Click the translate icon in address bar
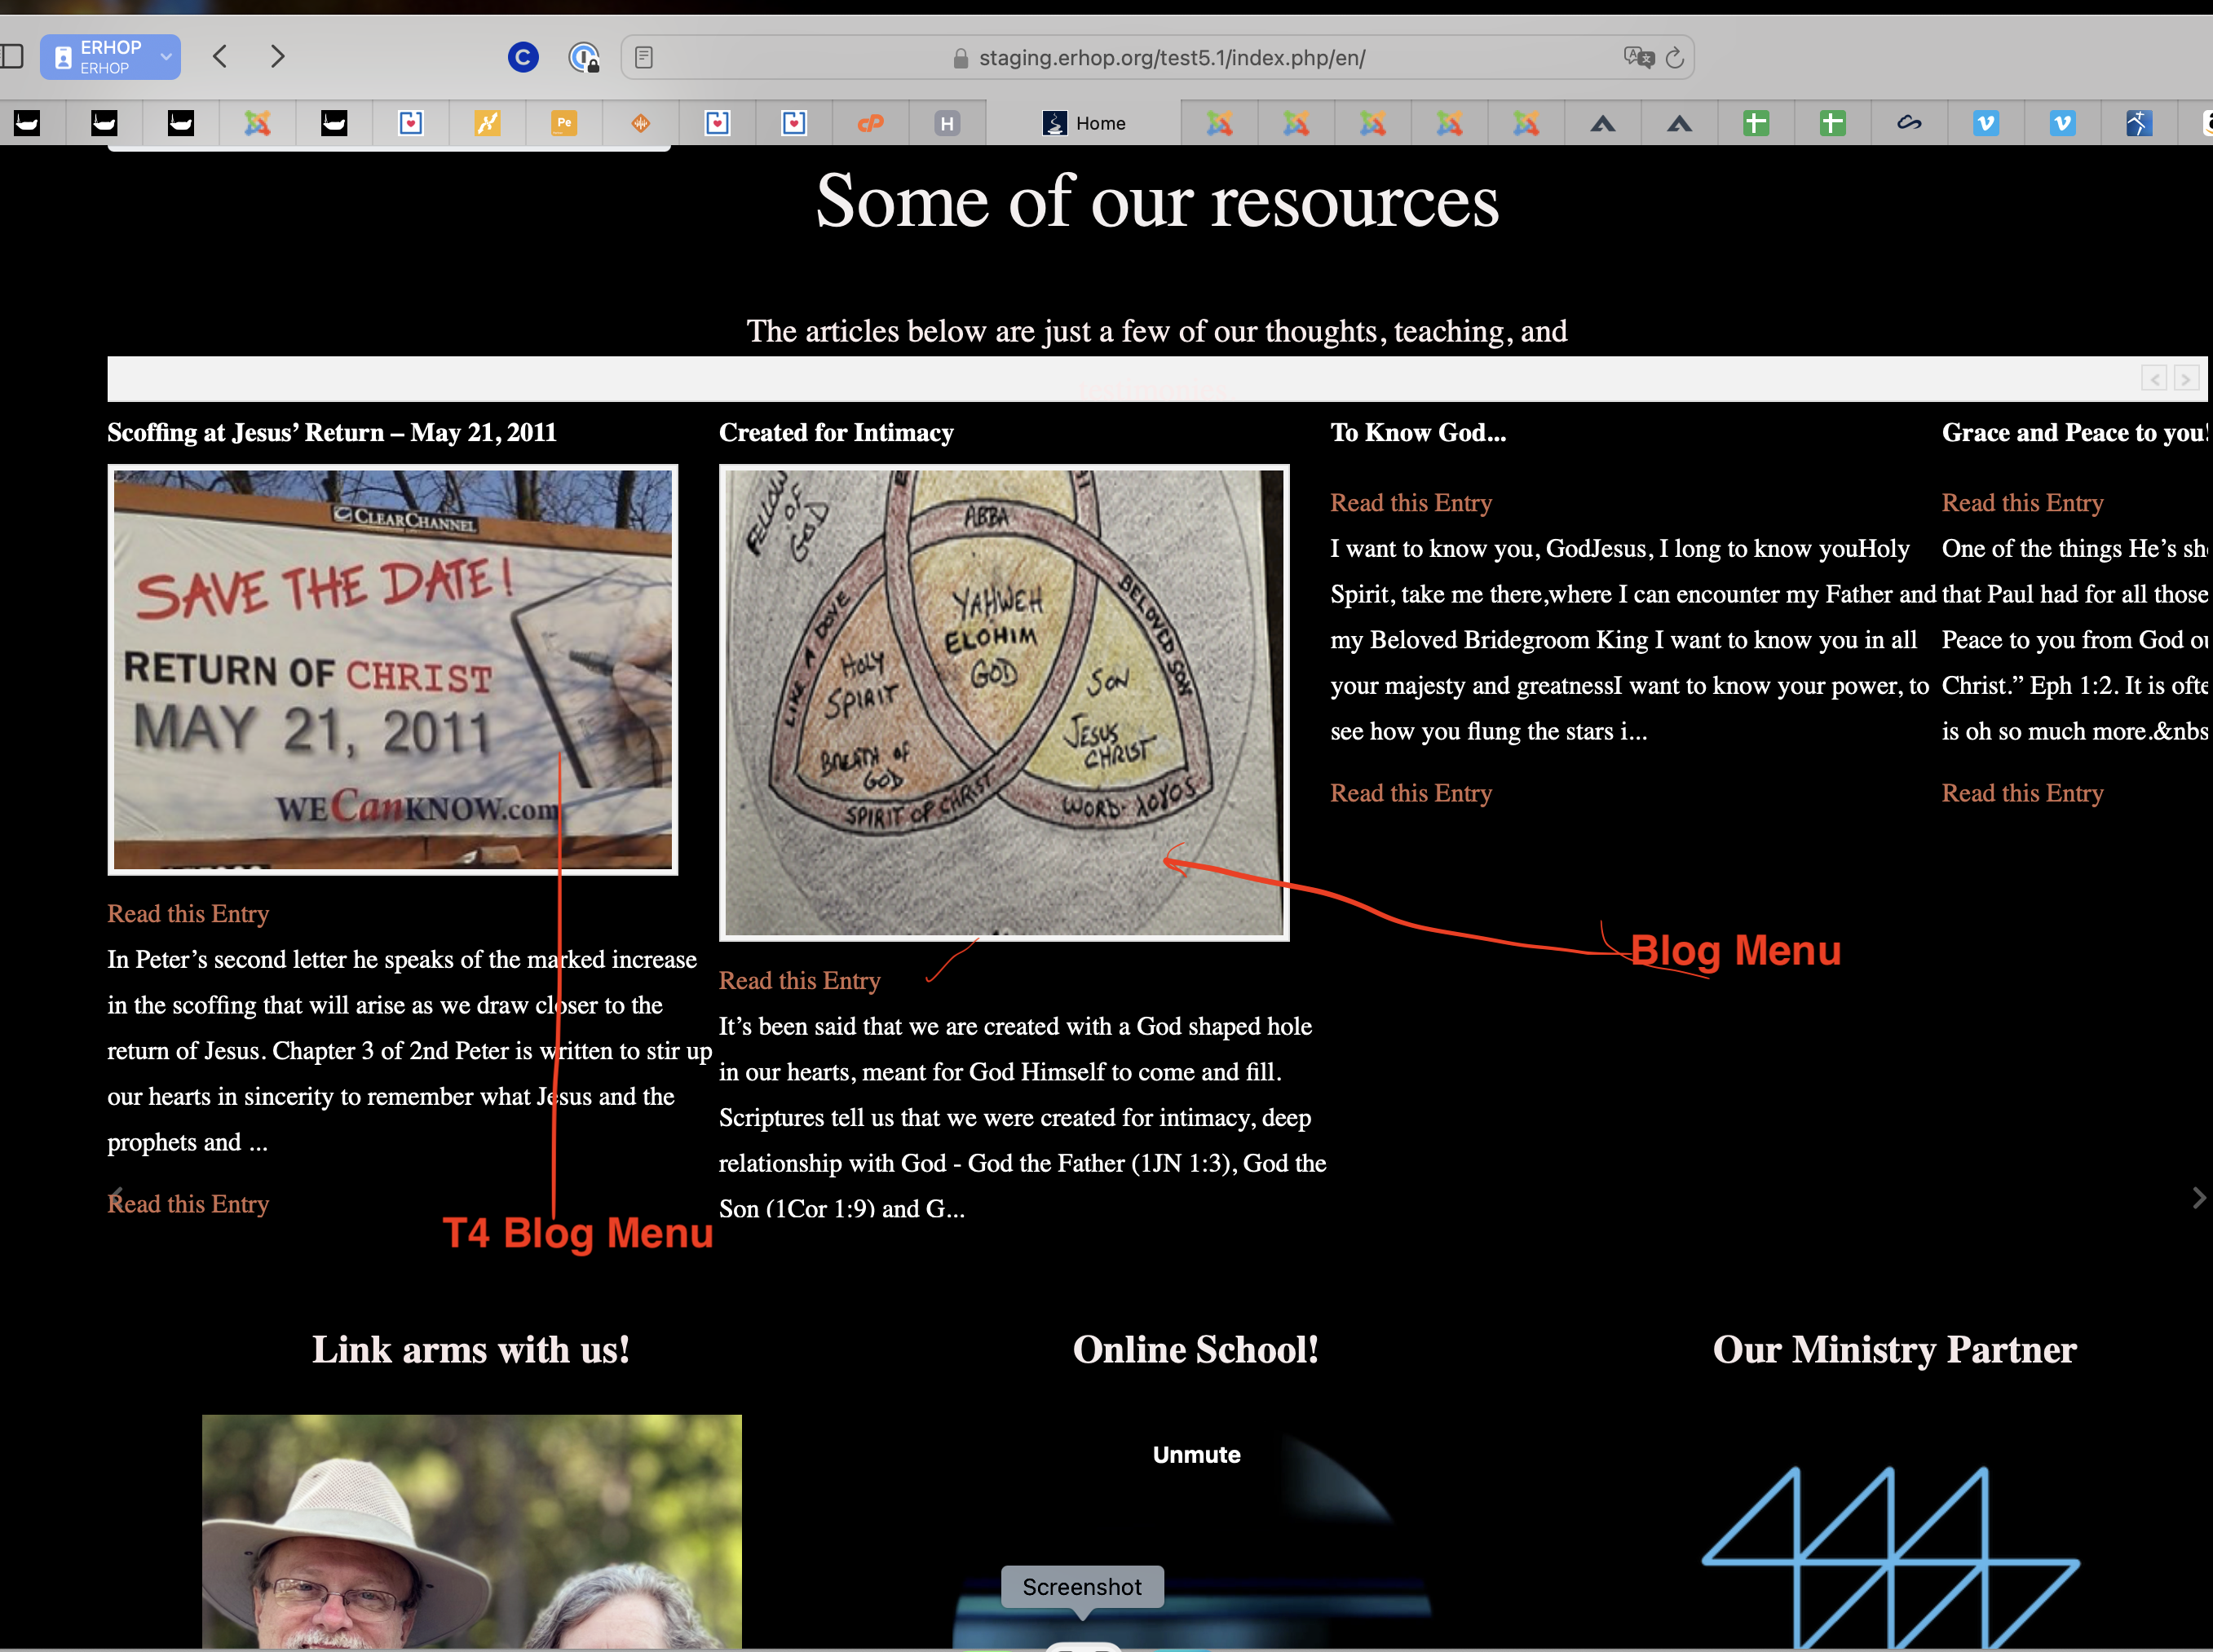 click(x=1638, y=57)
